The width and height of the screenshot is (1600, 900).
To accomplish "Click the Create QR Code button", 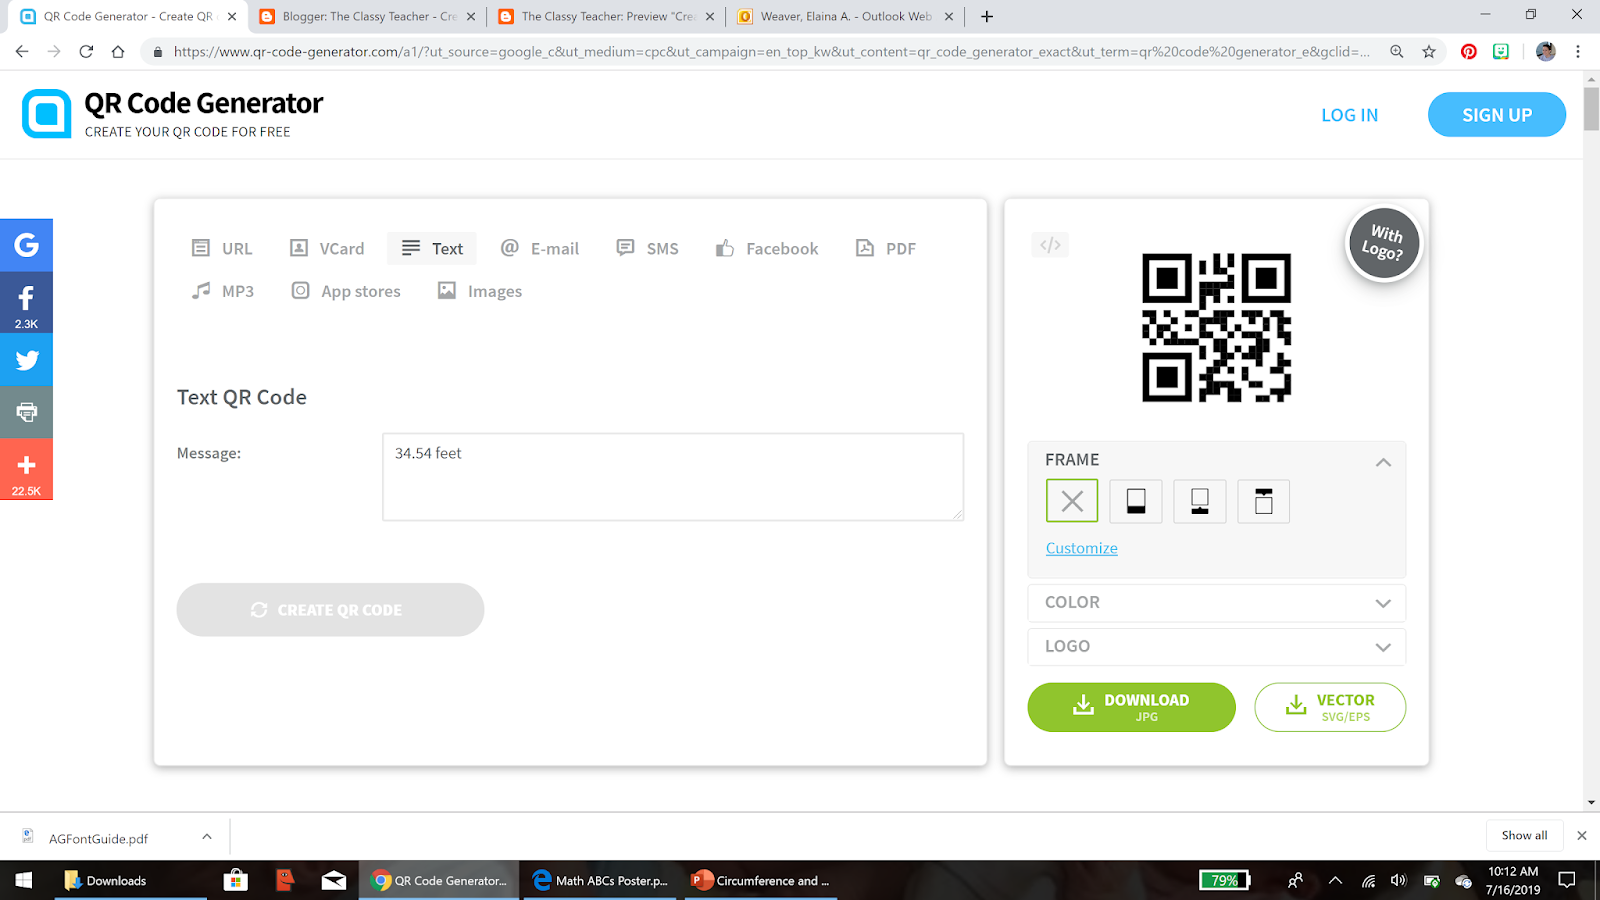I will pyautogui.click(x=330, y=610).
